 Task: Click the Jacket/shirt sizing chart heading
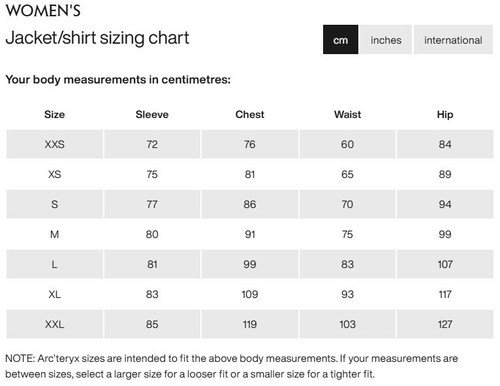point(97,38)
